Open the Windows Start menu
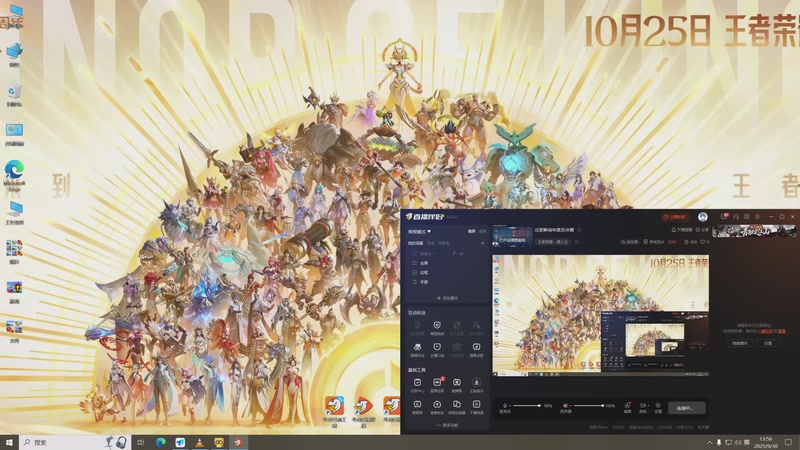800x450 pixels. pyautogui.click(x=9, y=442)
